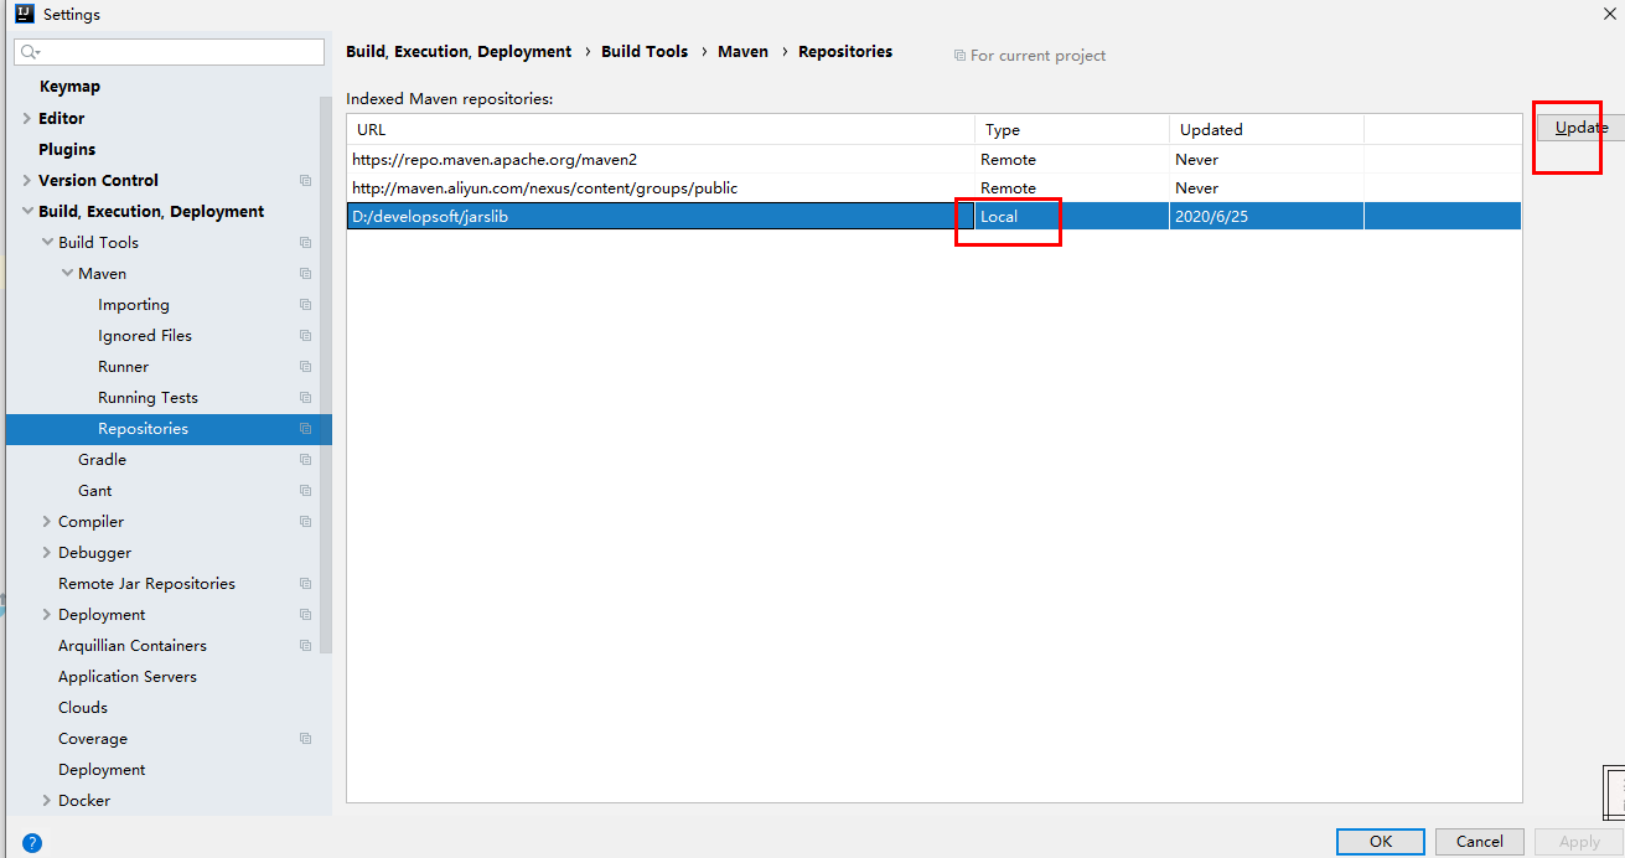This screenshot has width=1625, height=858.
Task: Select the D:/developsoft/jarslib local repository
Action: pos(934,216)
